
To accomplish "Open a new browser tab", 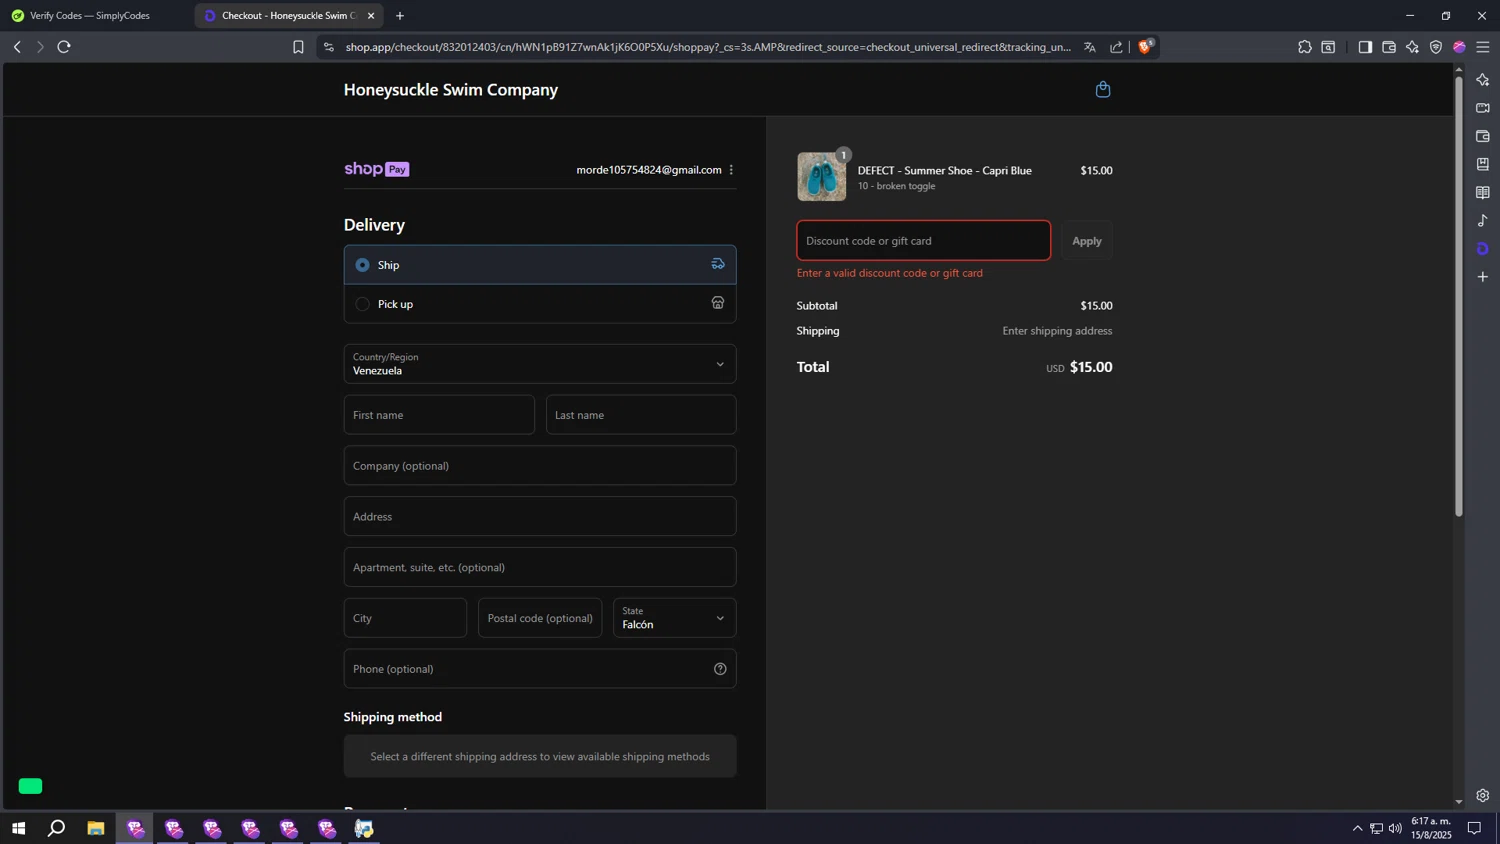I will pyautogui.click(x=400, y=16).
